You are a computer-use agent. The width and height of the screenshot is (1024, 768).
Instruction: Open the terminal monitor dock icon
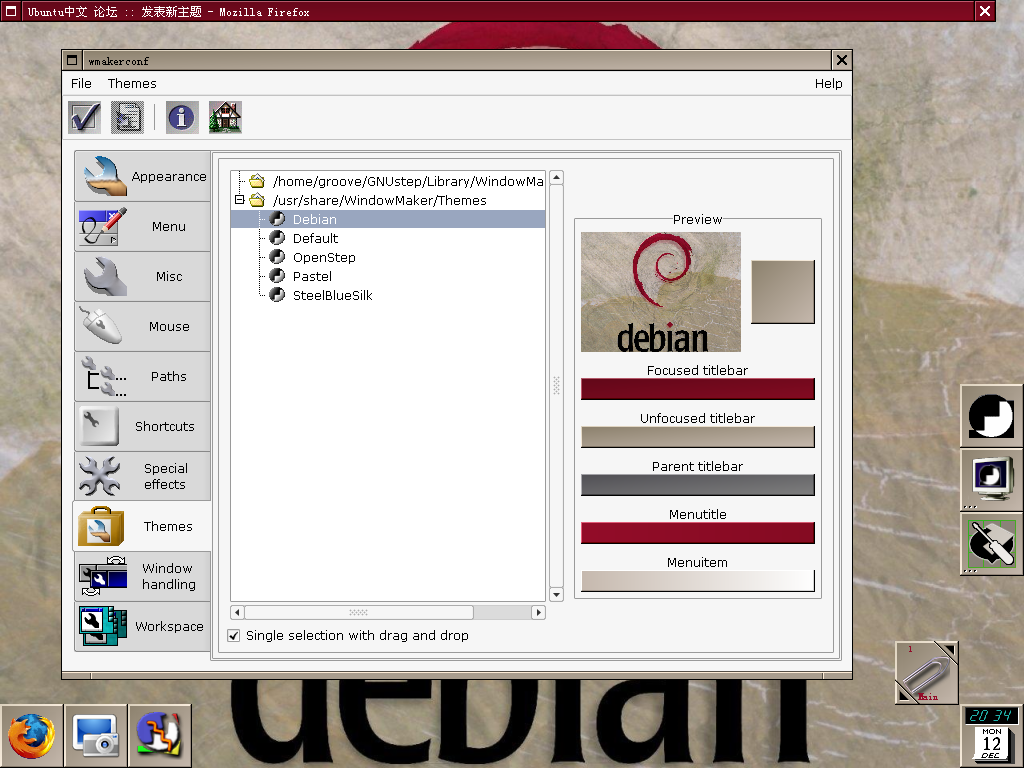tap(991, 479)
